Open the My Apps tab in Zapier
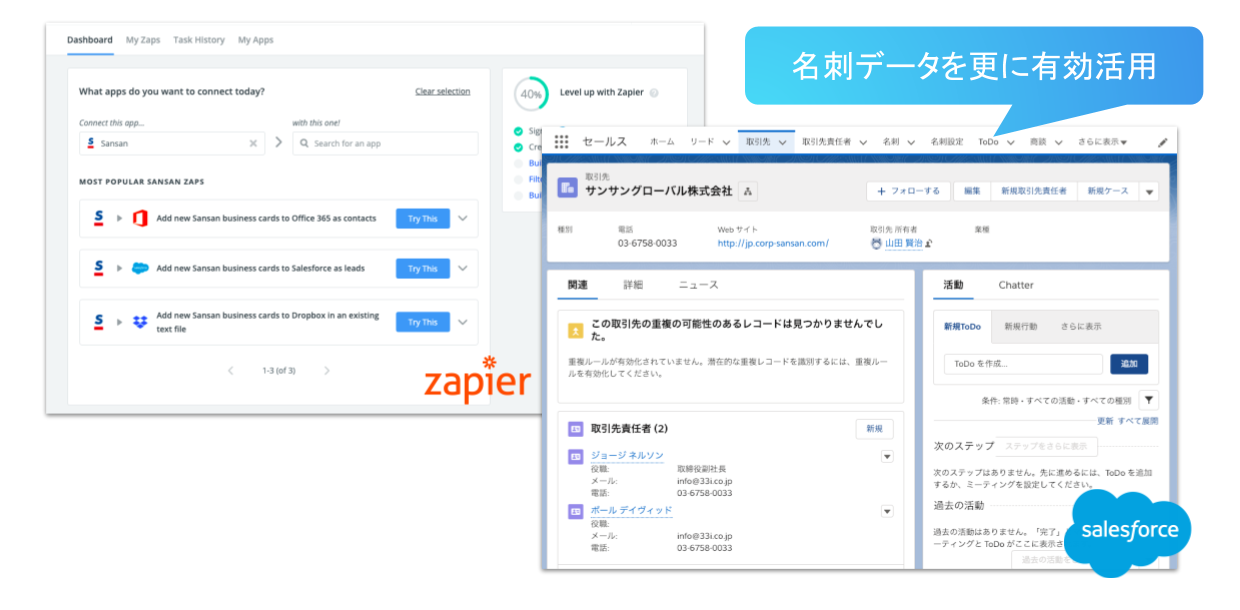This screenshot has height=610, width=1240. [256, 40]
